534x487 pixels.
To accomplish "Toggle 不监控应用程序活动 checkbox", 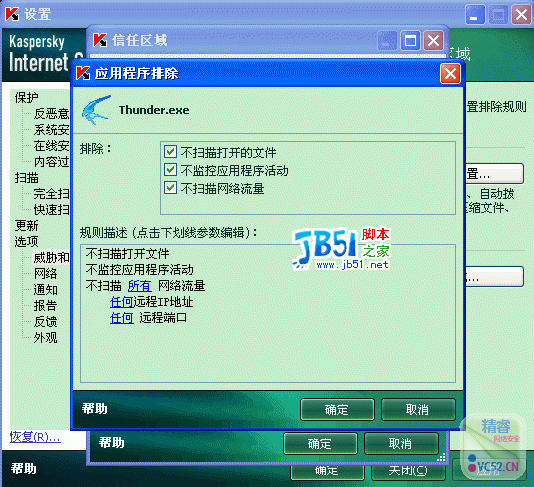I will [170, 170].
